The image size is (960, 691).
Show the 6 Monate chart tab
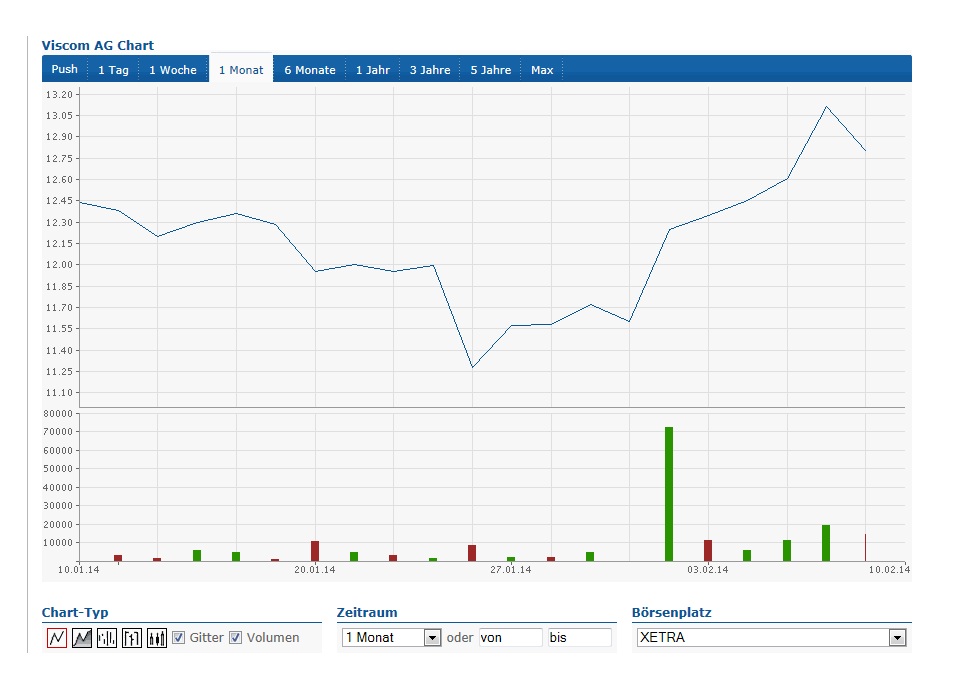[x=310, y=70]
